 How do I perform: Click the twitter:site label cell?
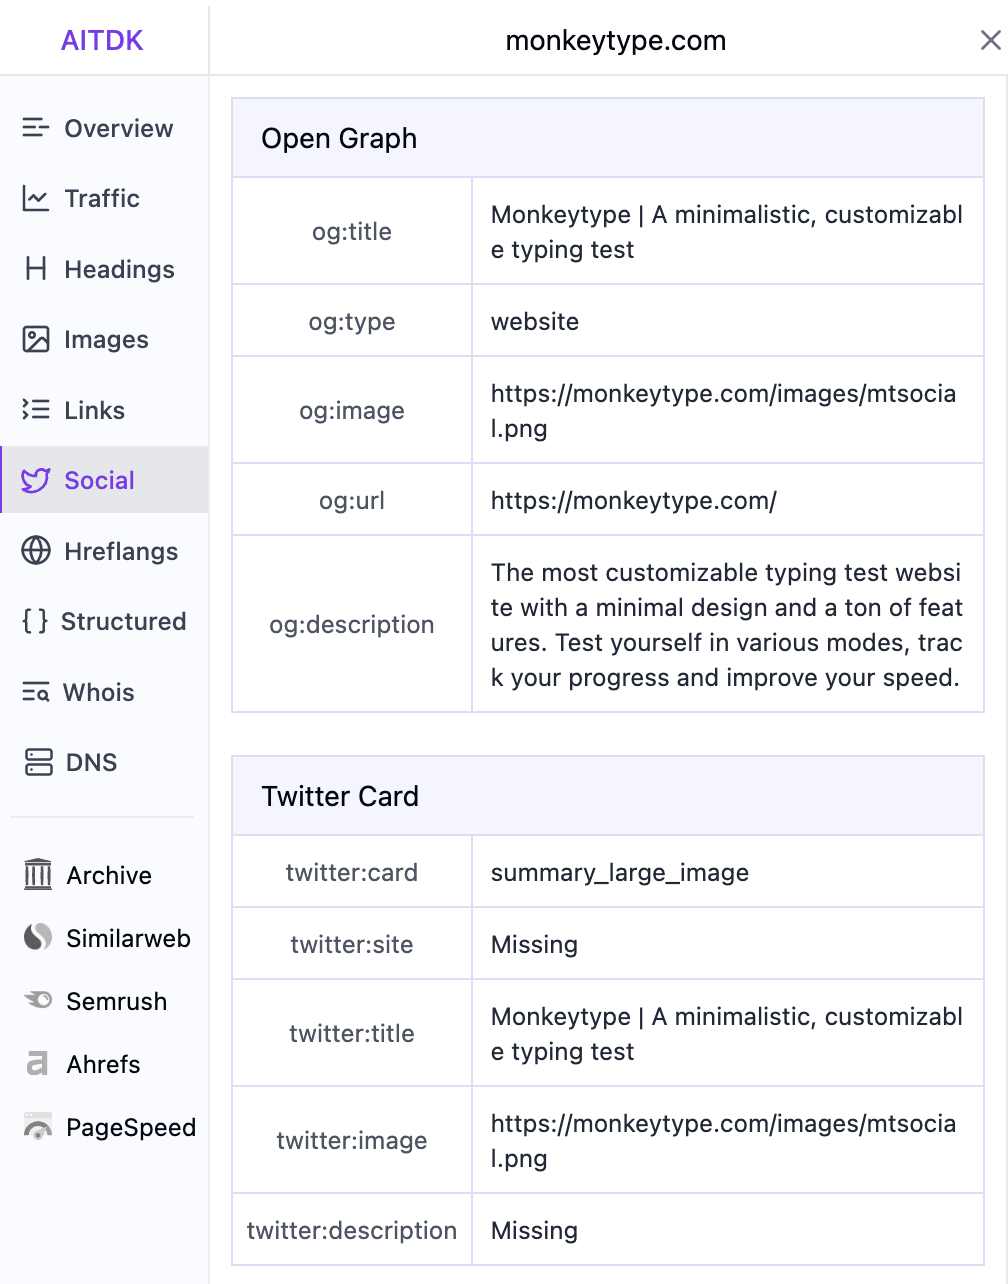point(352,944)
